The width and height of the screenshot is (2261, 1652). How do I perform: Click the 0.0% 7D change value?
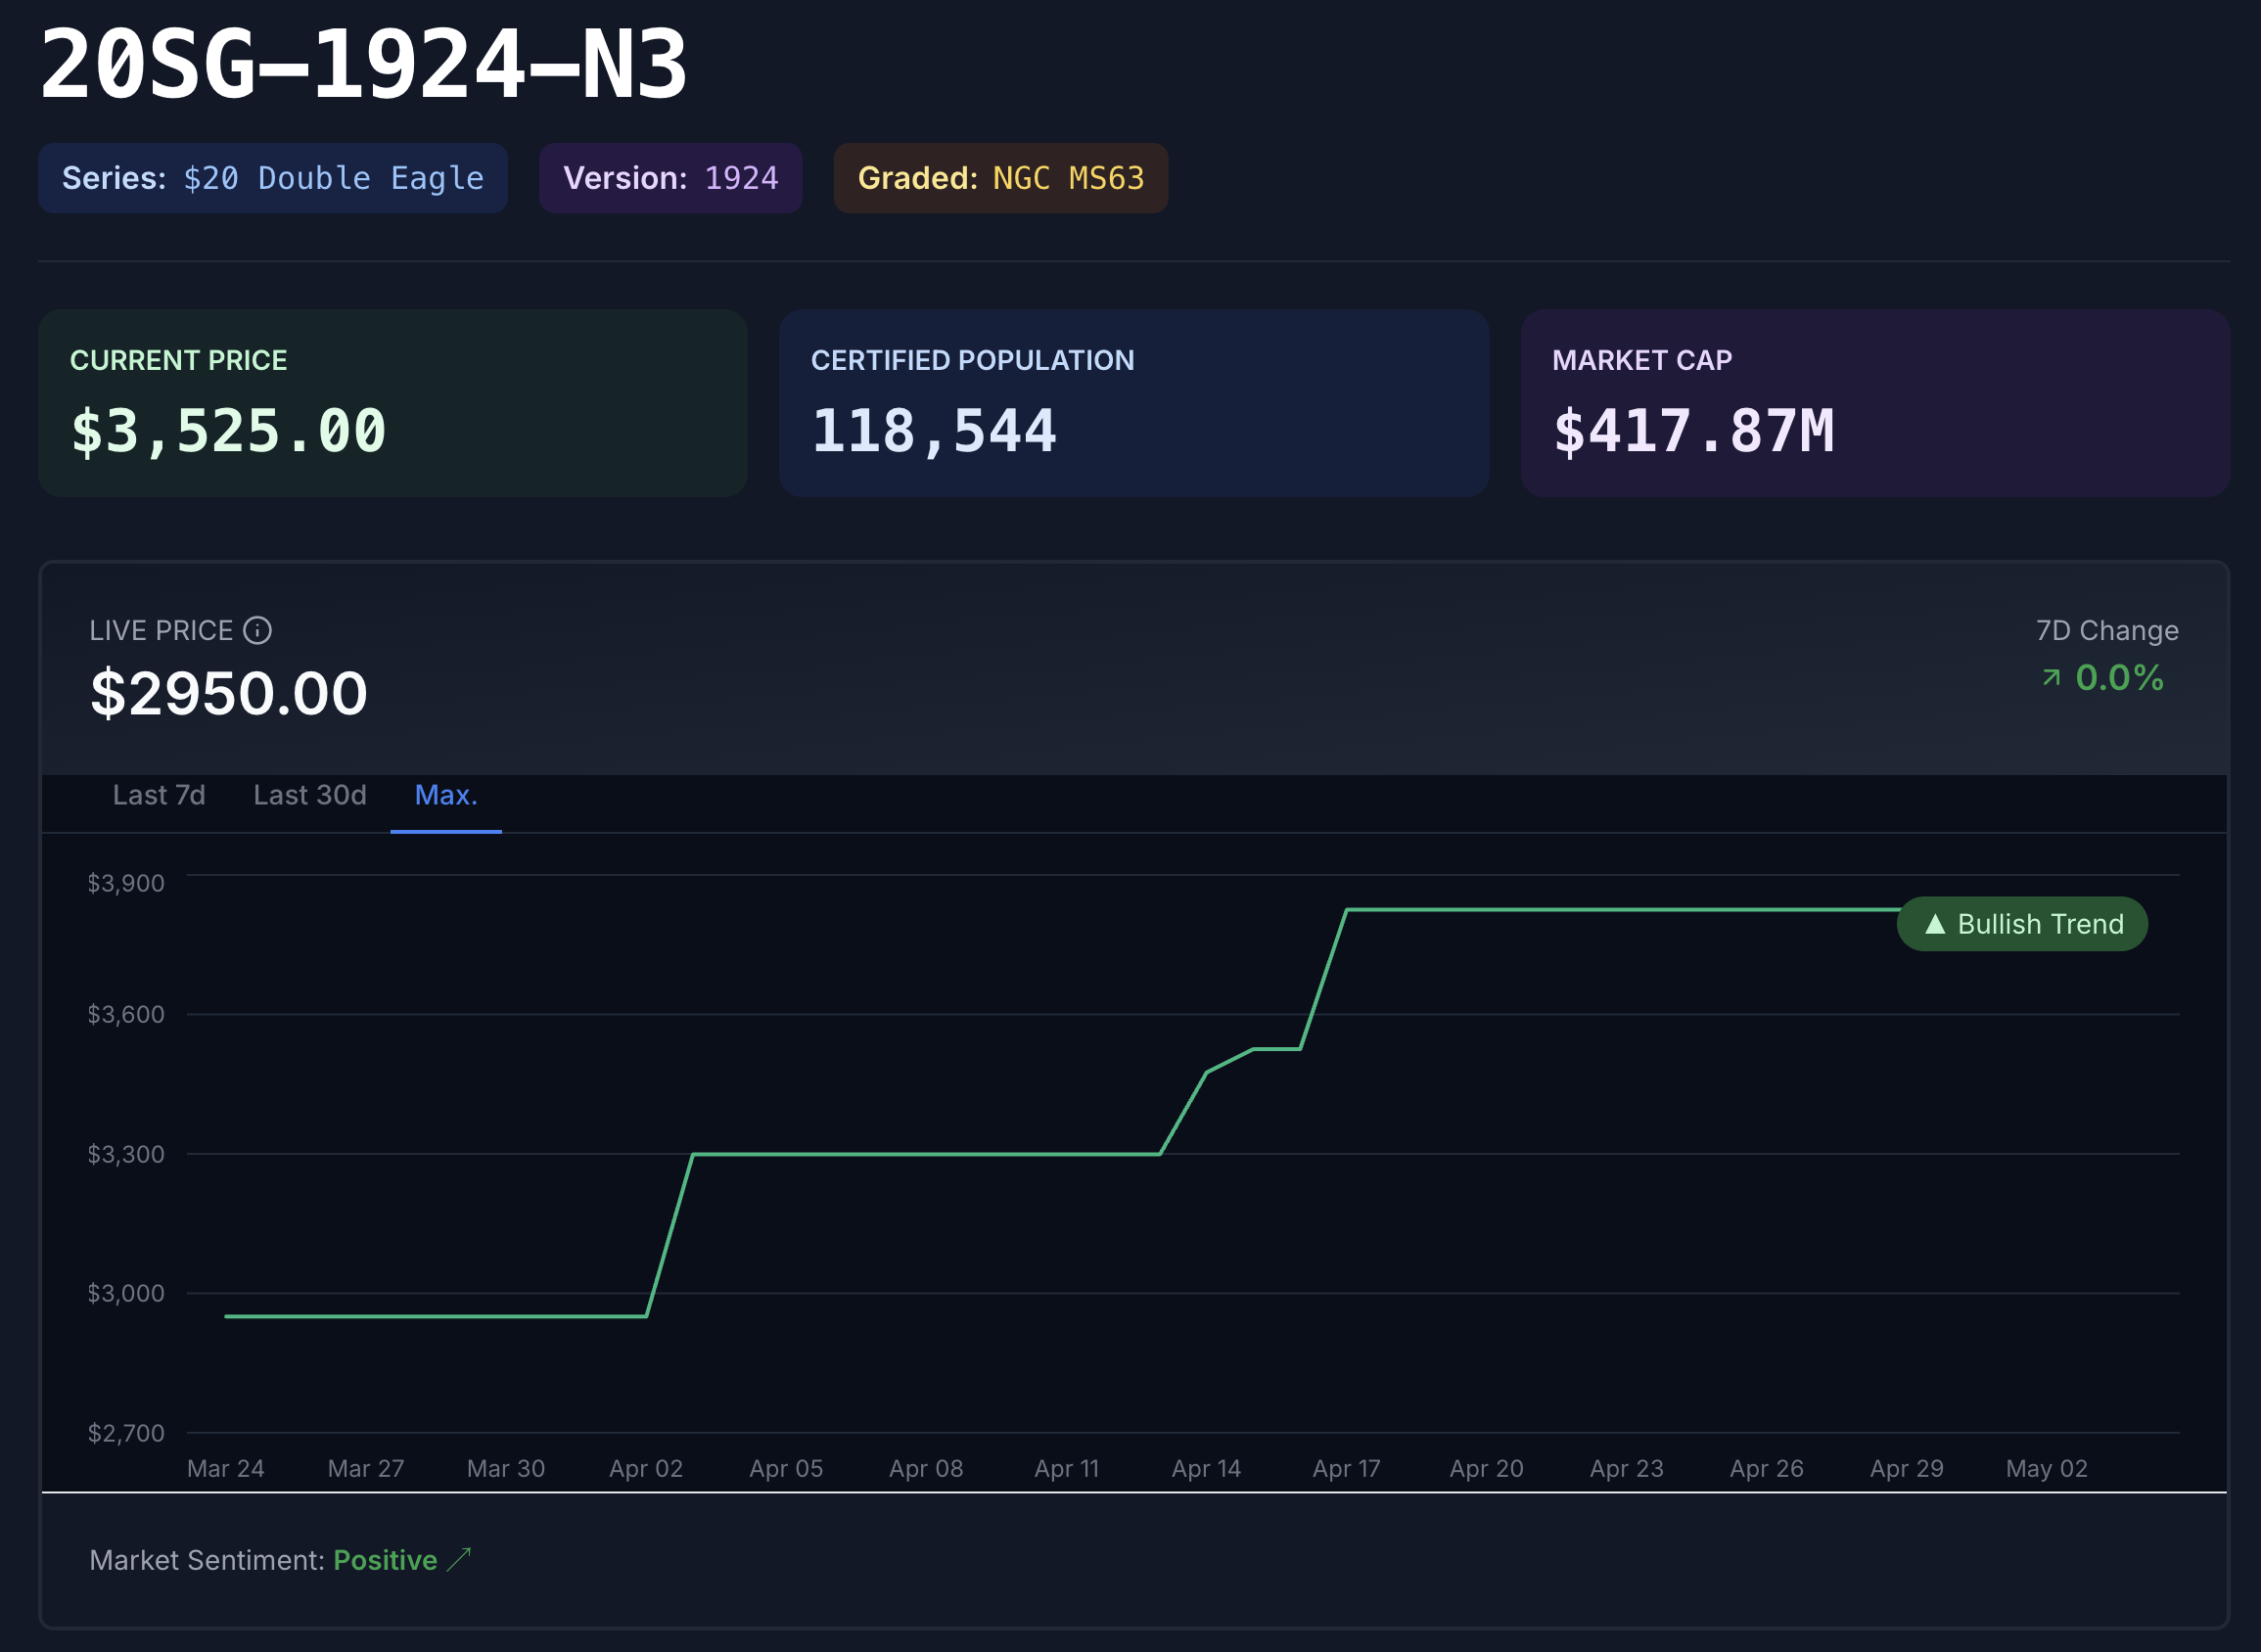pos(2119,678)
